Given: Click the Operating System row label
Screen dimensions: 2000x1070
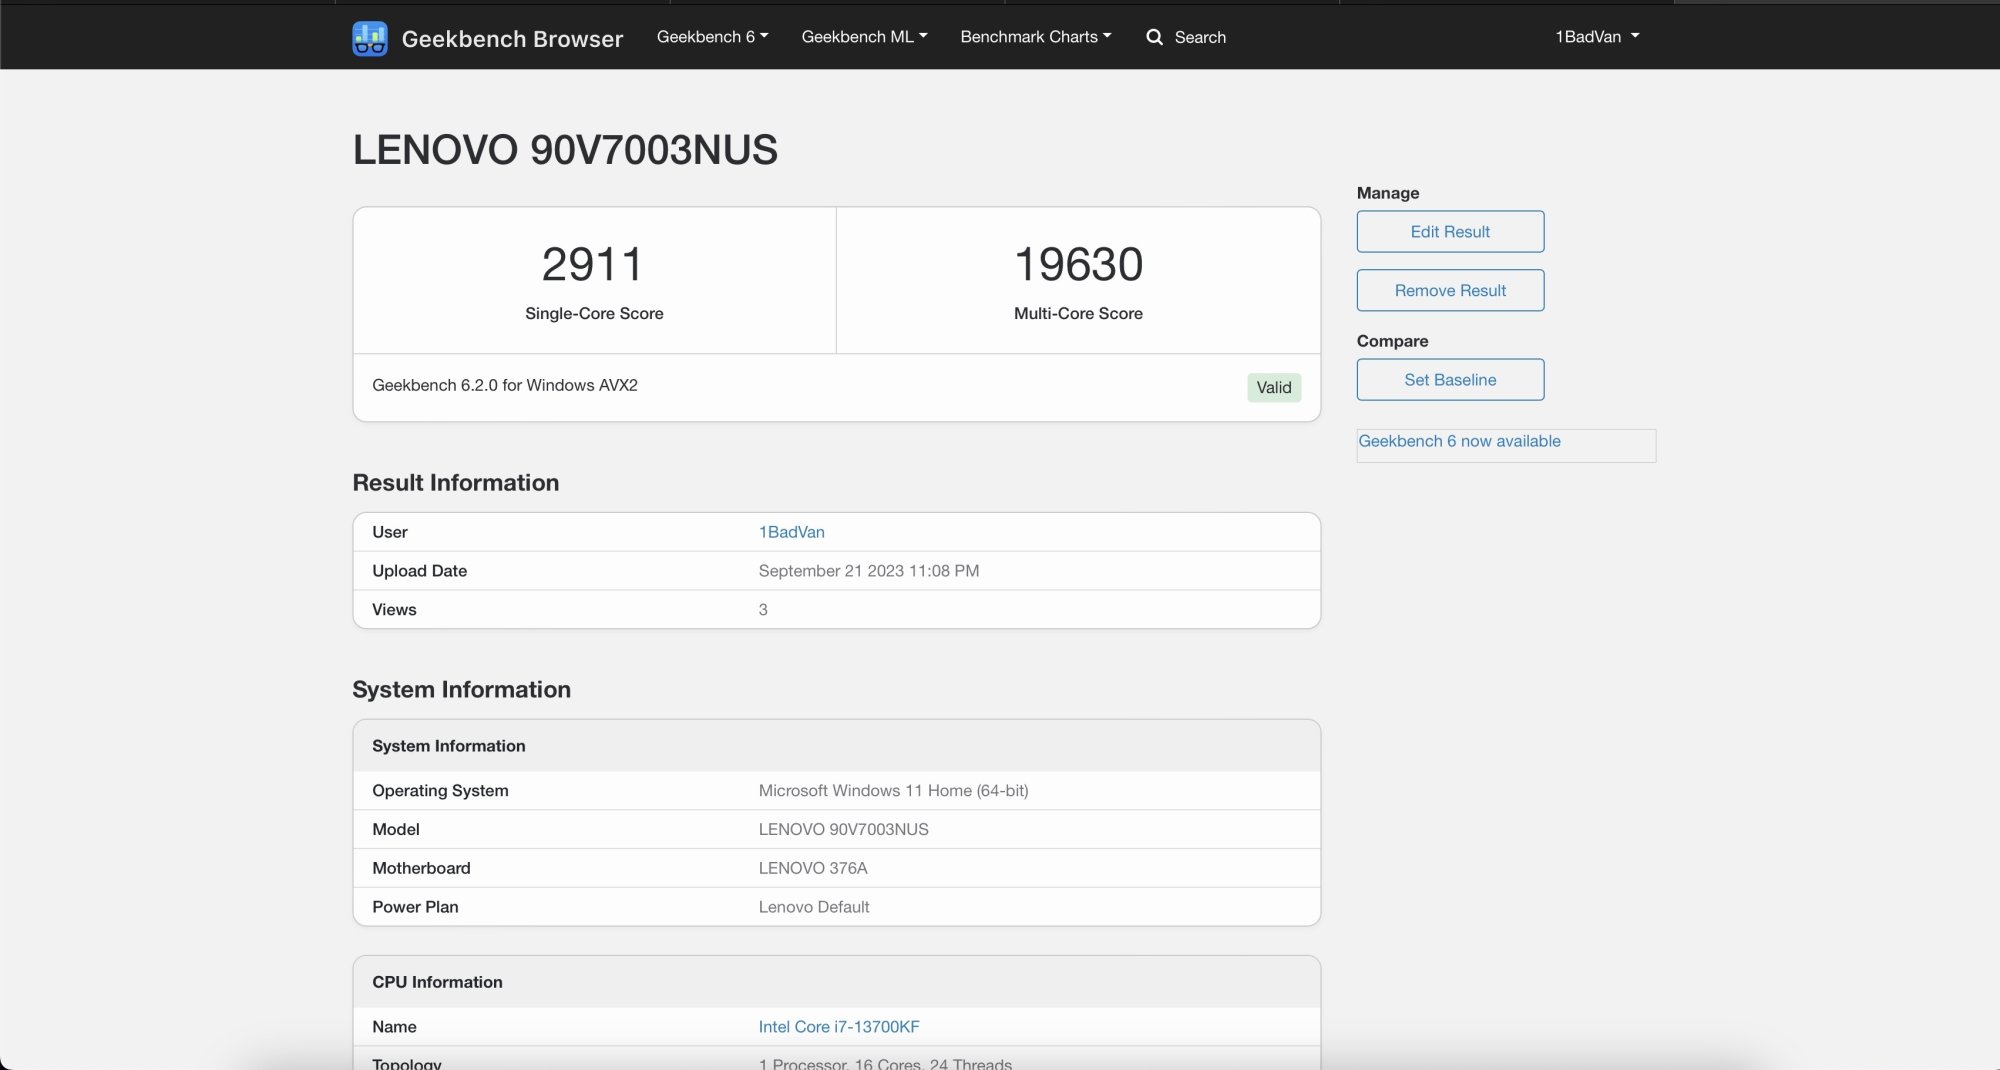Looking at the screenshot, I should pos(440,791).
